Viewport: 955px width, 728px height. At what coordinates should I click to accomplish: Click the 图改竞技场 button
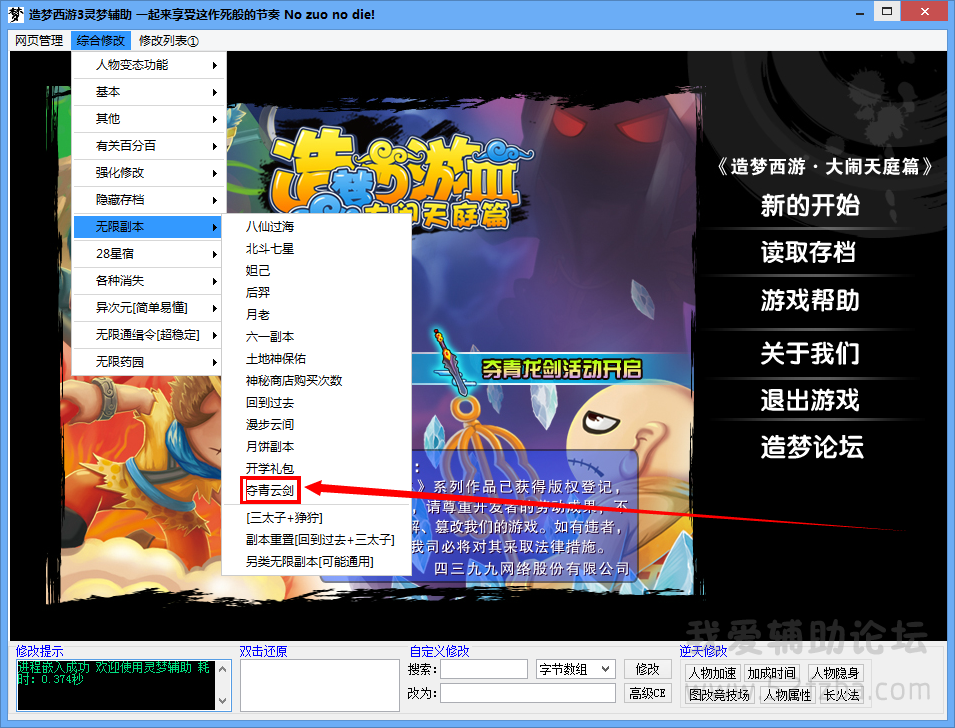719,695
